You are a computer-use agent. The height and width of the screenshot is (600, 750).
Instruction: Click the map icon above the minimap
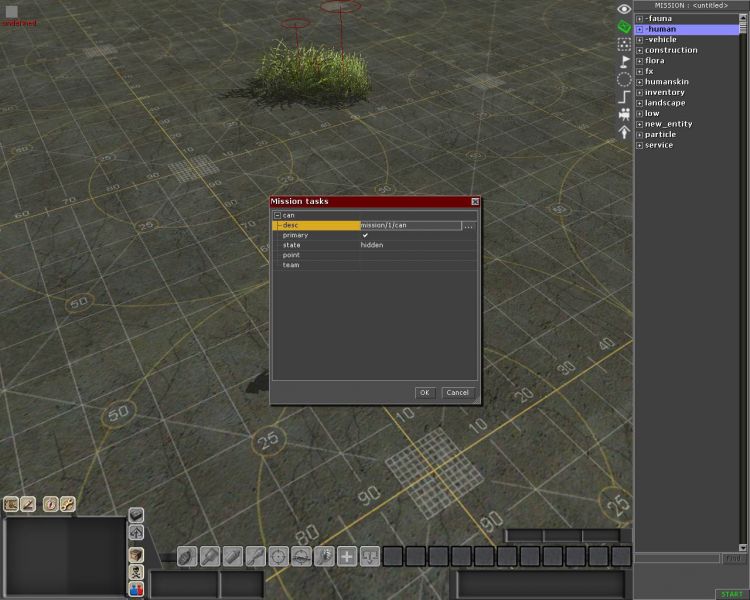pyautogui.click(x=11, y=504)
